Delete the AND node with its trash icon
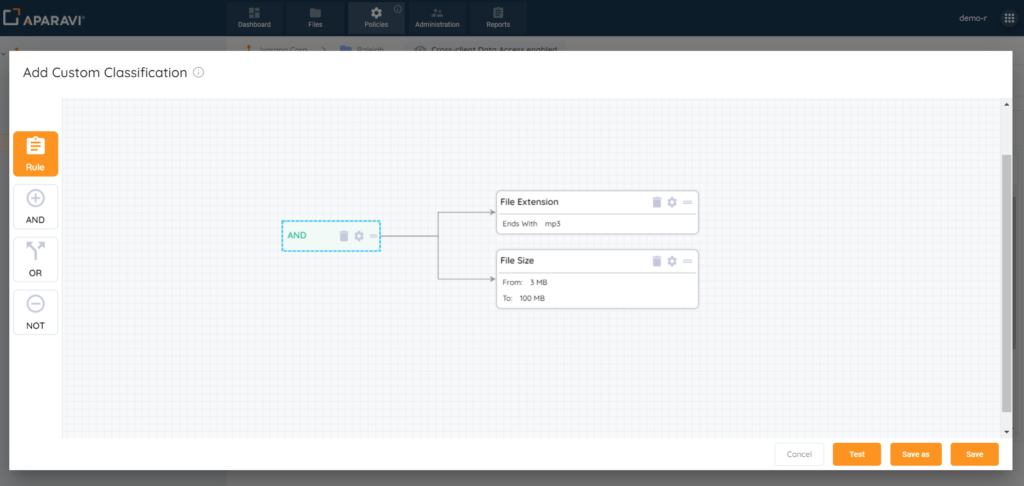The height and width of the screenshot is (486, 1024). 344,236
